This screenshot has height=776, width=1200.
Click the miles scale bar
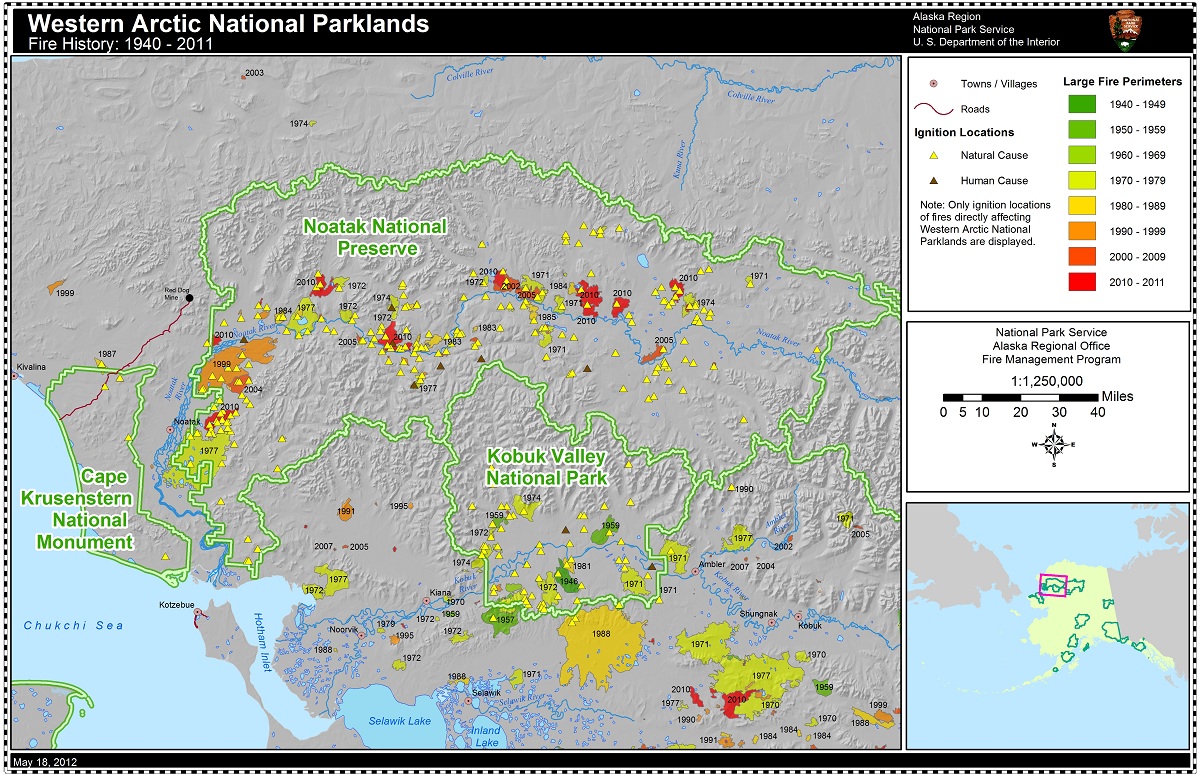[x=1020, y=397]
